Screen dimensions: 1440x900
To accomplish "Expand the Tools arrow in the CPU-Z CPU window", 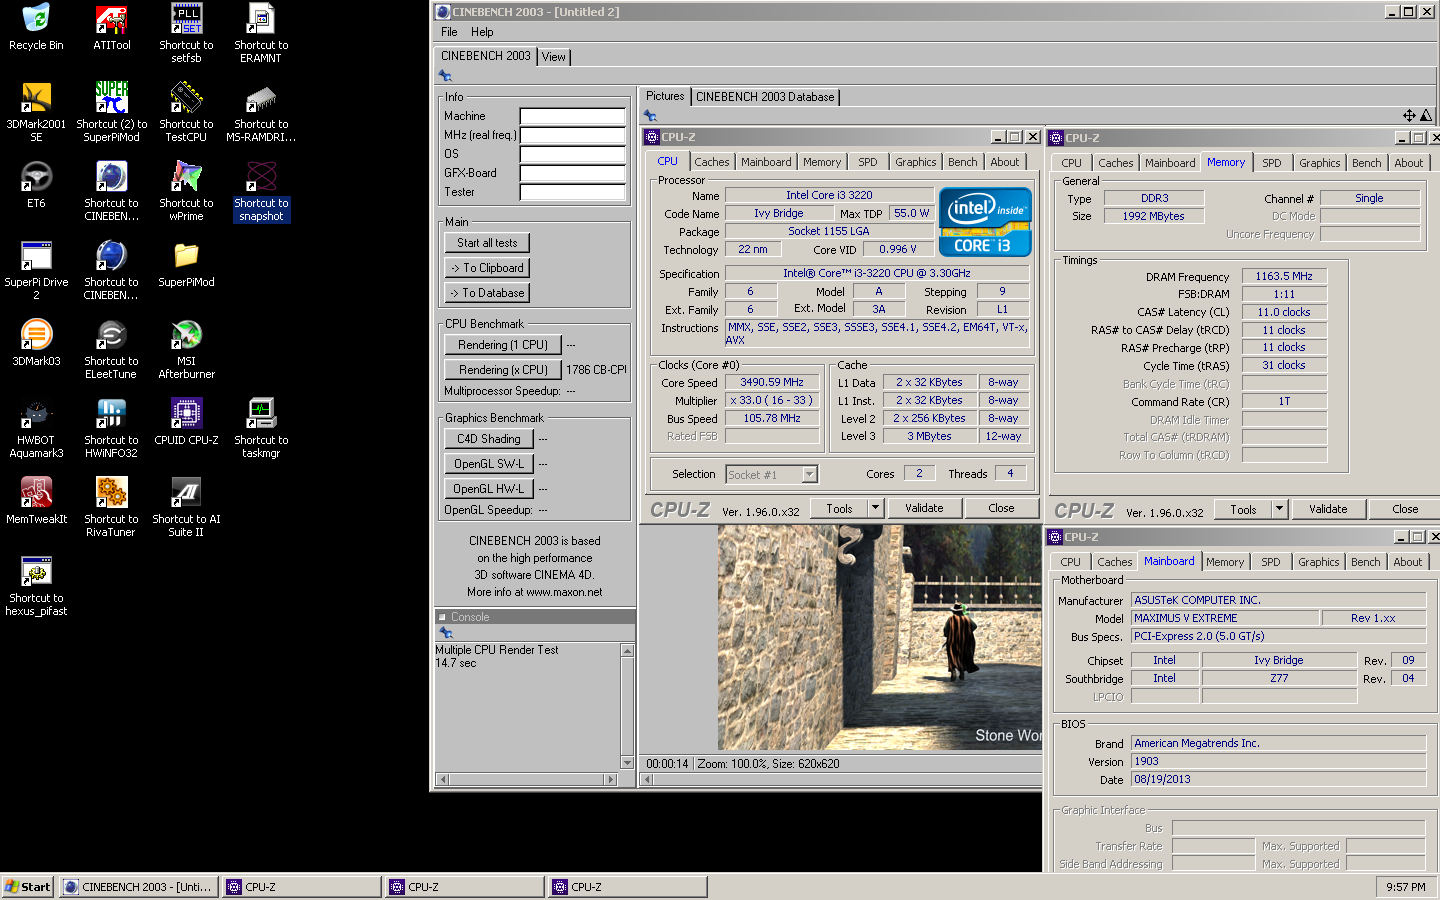I will [875, 508].
